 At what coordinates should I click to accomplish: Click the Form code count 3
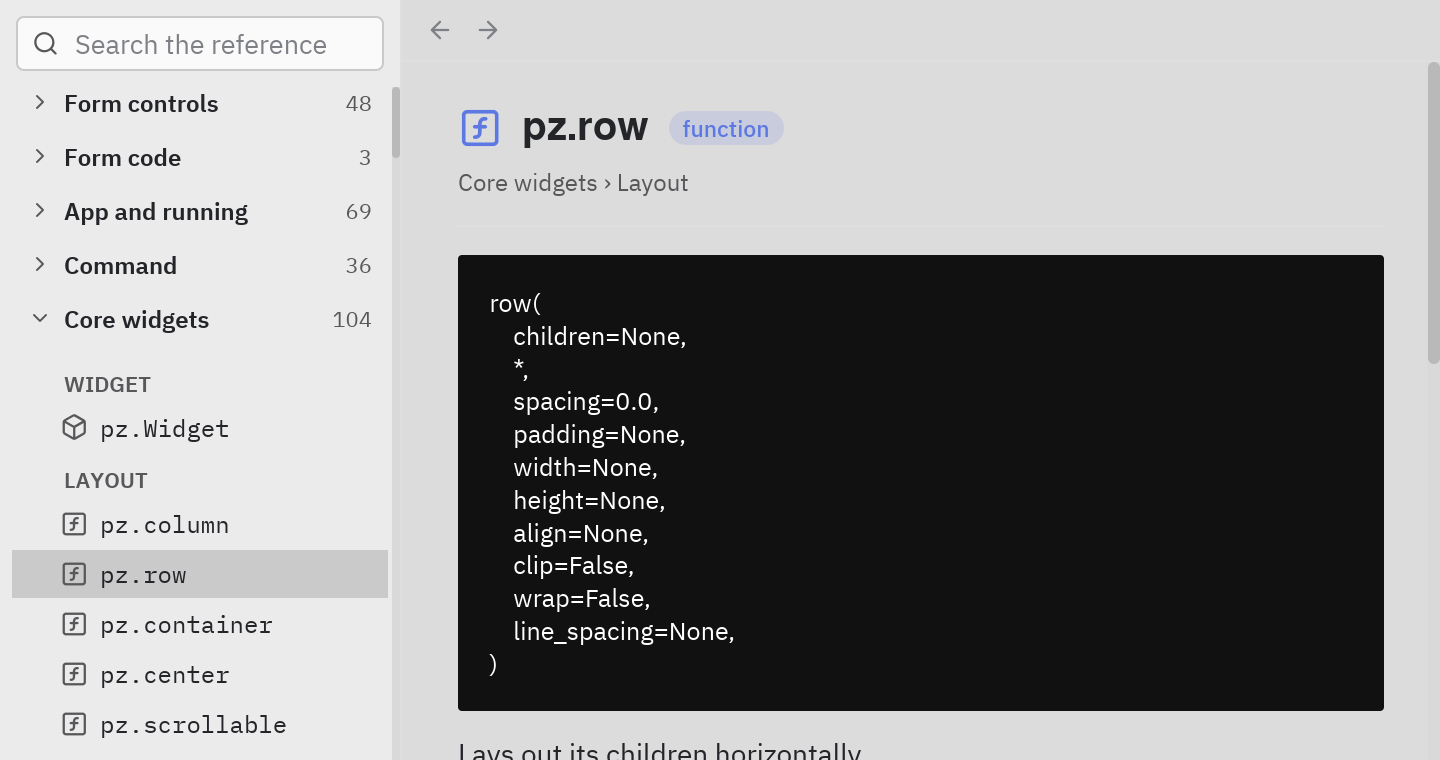pyautogui.click(x=365, y=157)
